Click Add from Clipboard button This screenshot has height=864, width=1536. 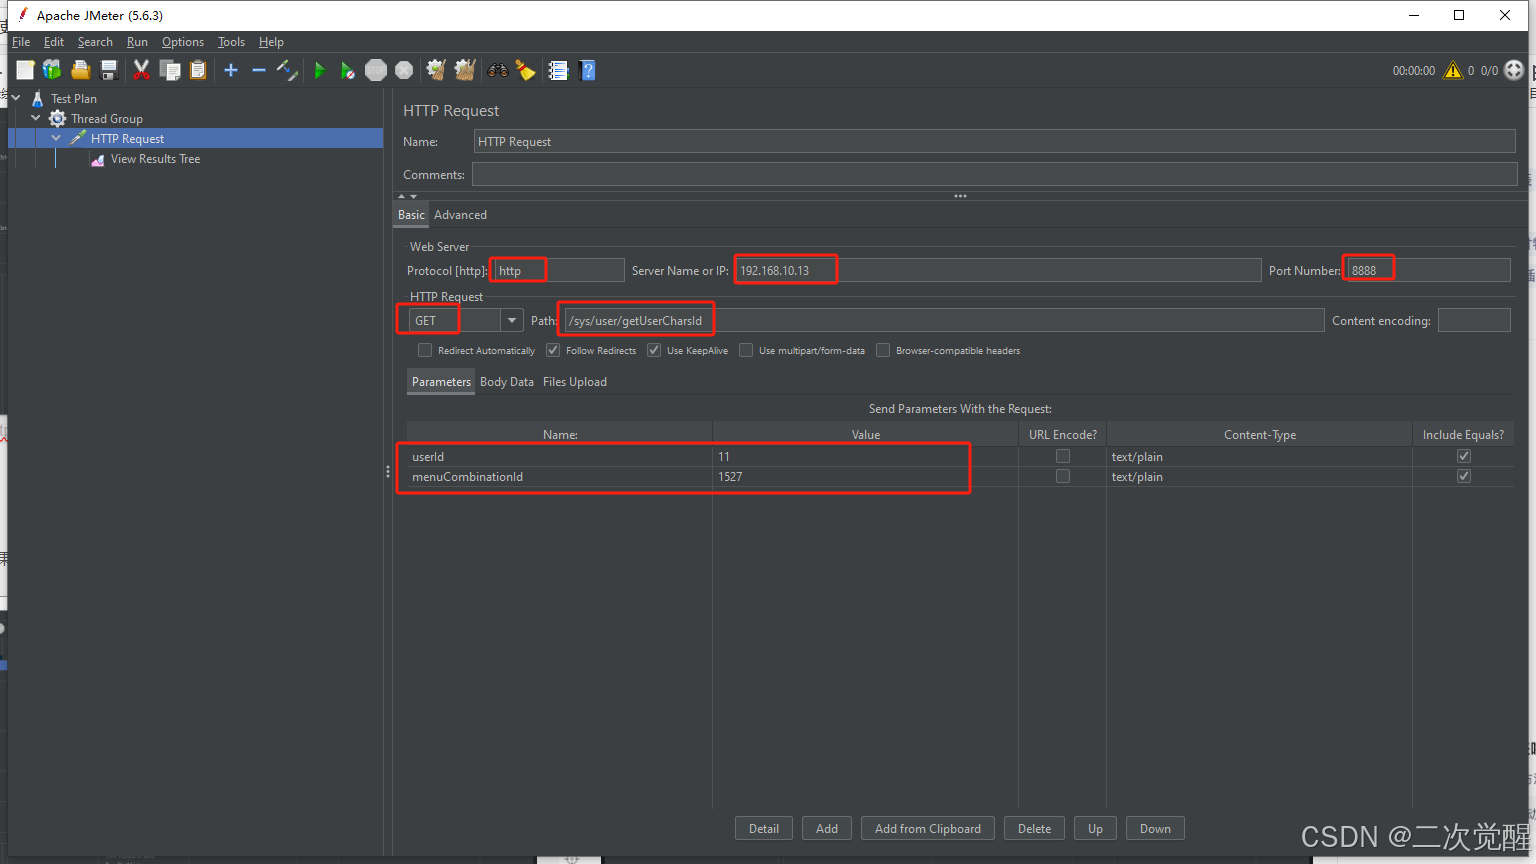tap(928, 828)
